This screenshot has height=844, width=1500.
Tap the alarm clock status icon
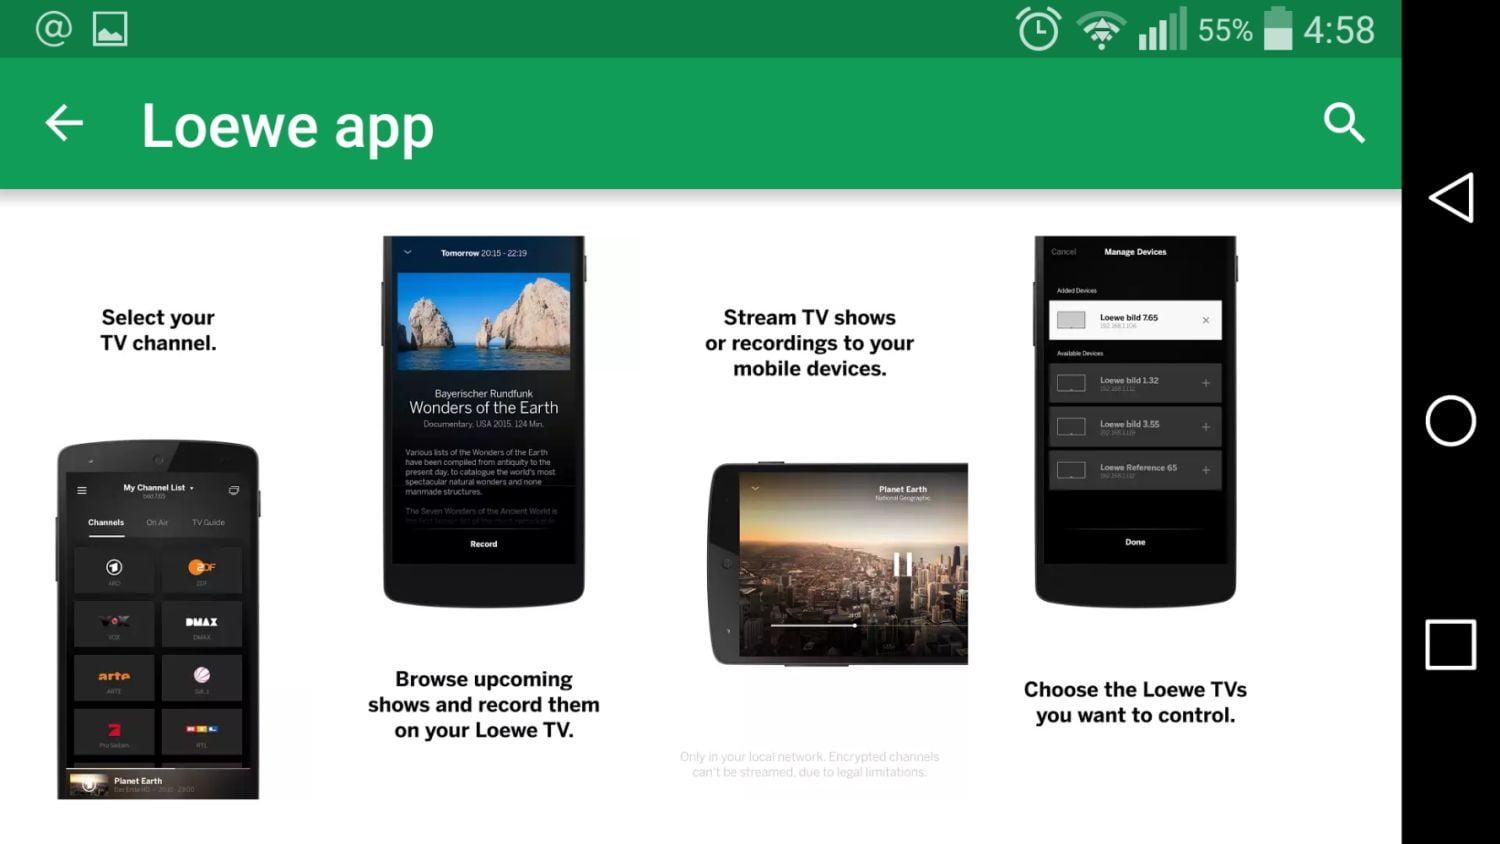click(1038, 29)
